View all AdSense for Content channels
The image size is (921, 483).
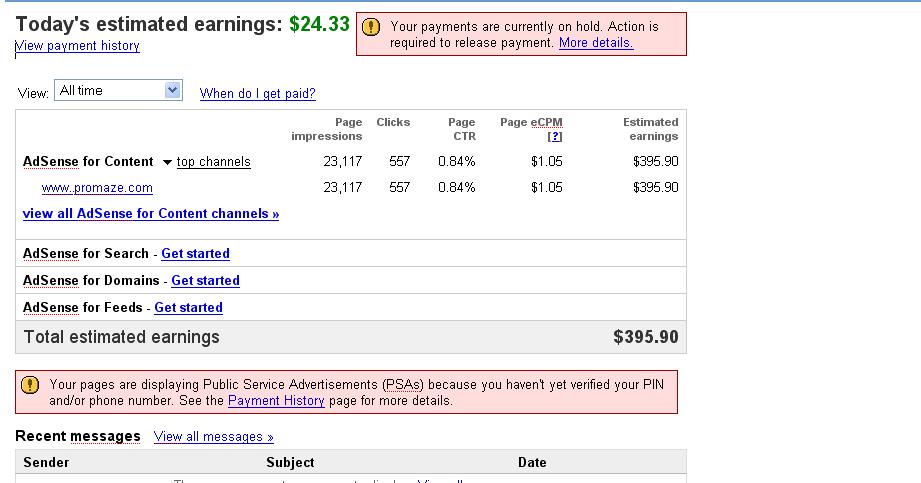pos(151,214)
